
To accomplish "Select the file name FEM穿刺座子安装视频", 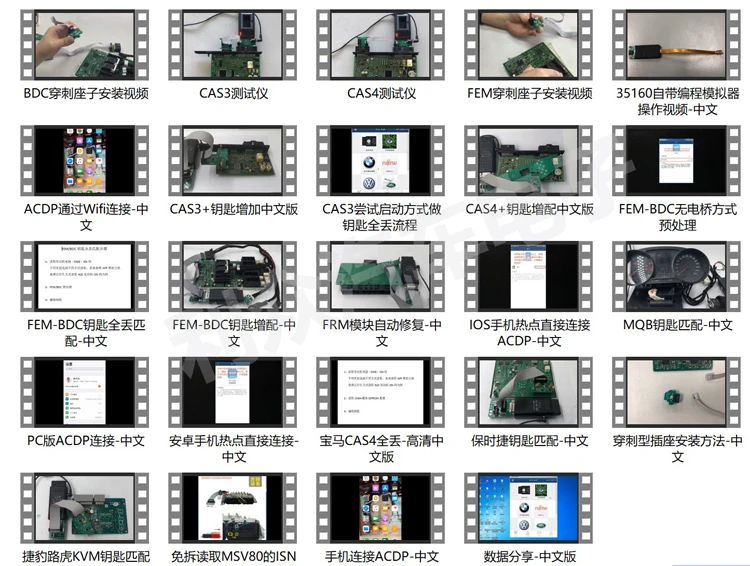I will click(529, 93).
